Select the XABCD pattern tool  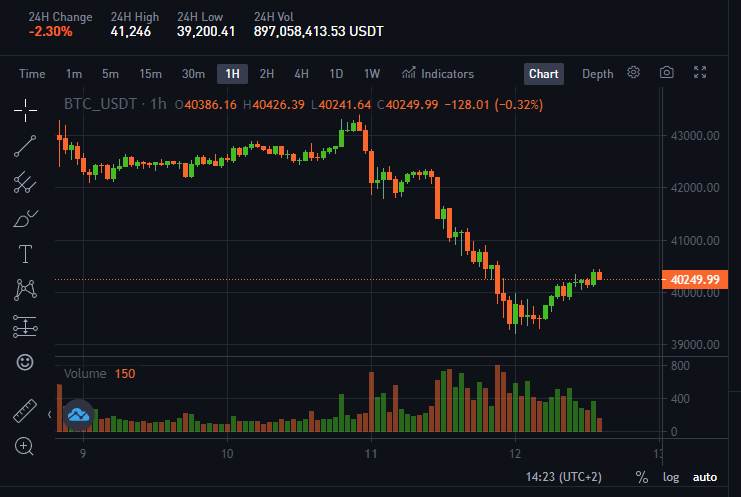tap(25, 290)
